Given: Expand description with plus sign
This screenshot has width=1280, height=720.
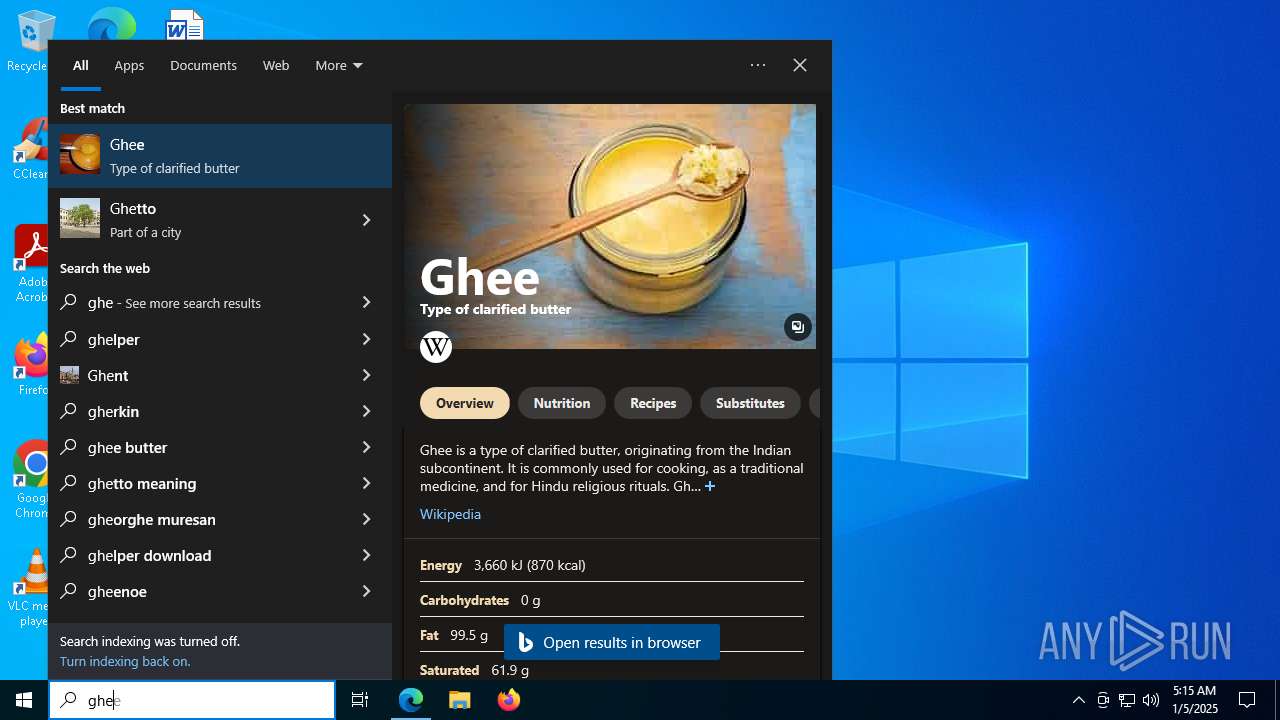Looking at the screenshot, I should tap(710, 486).
